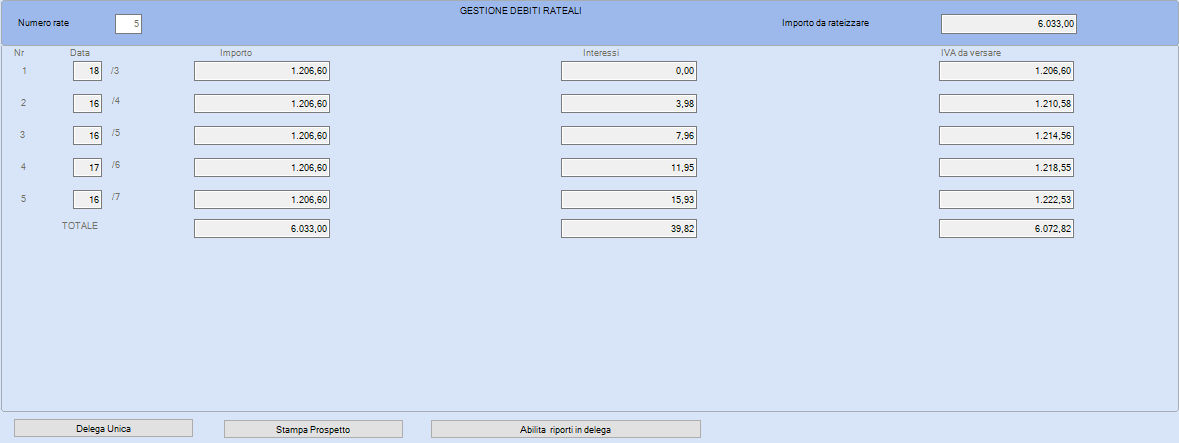Select the Importo da rateizzare field
The image size is (1179, 443).
click(1008, 24)
